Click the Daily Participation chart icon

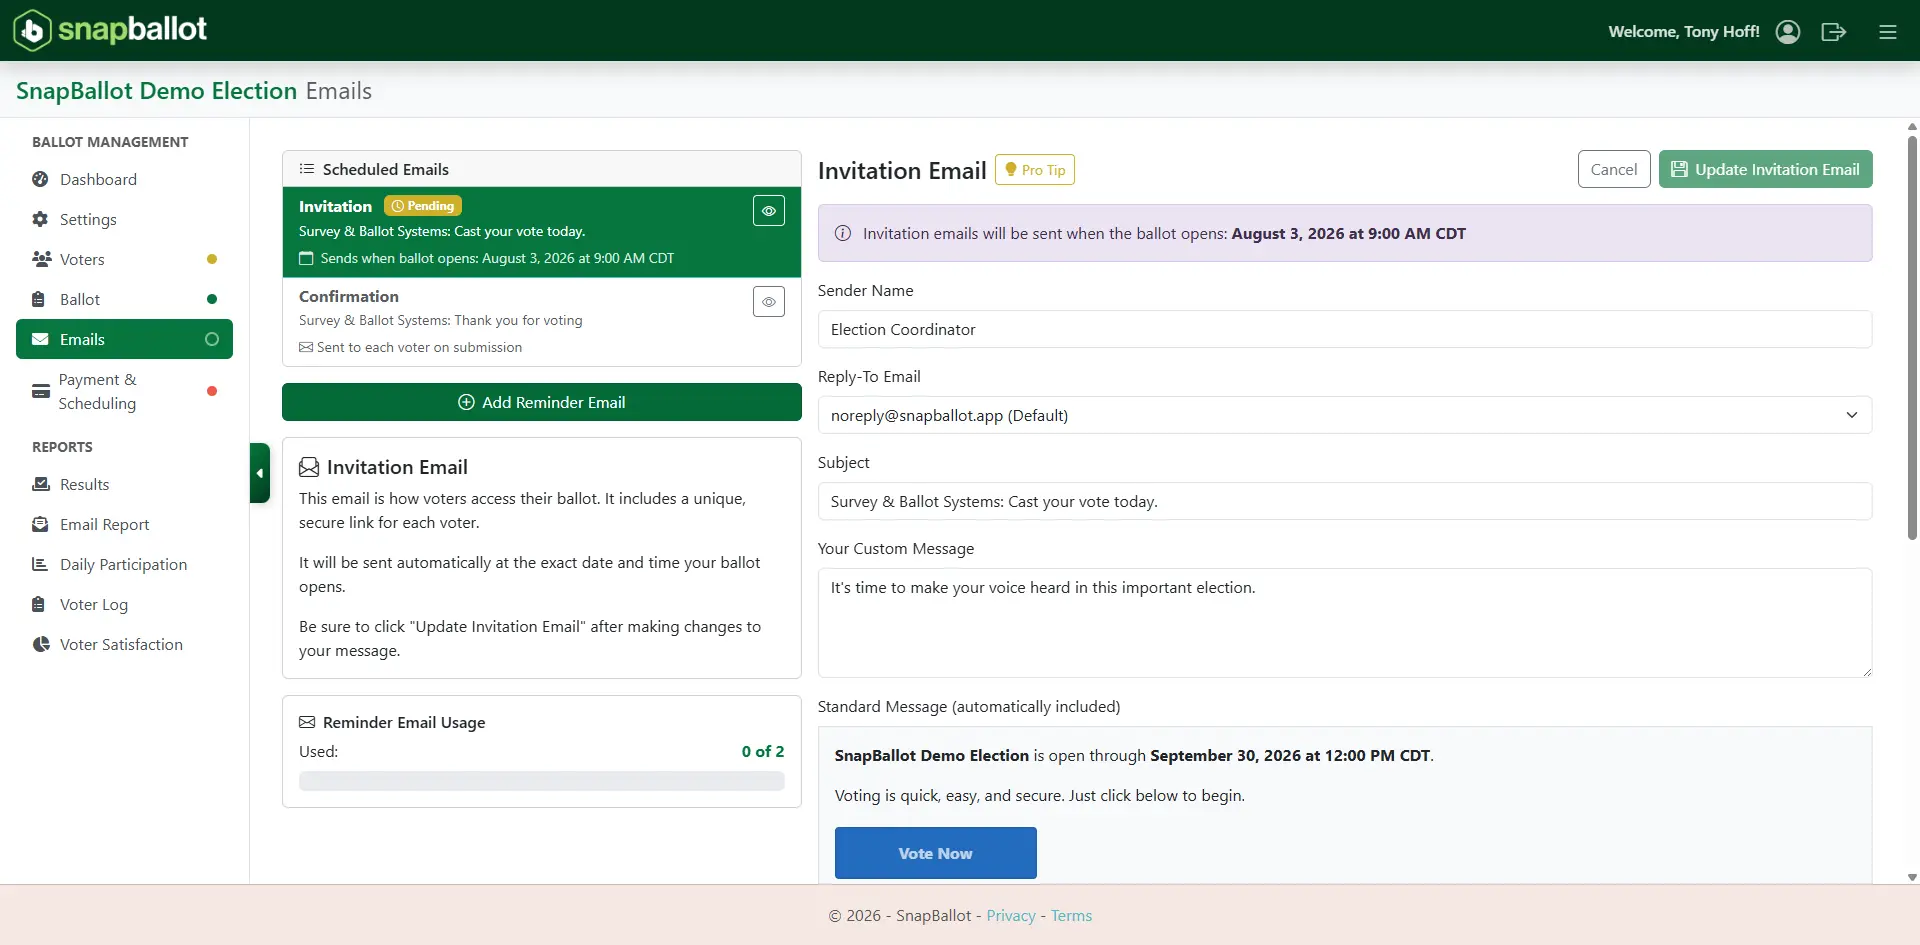point(40,564)
